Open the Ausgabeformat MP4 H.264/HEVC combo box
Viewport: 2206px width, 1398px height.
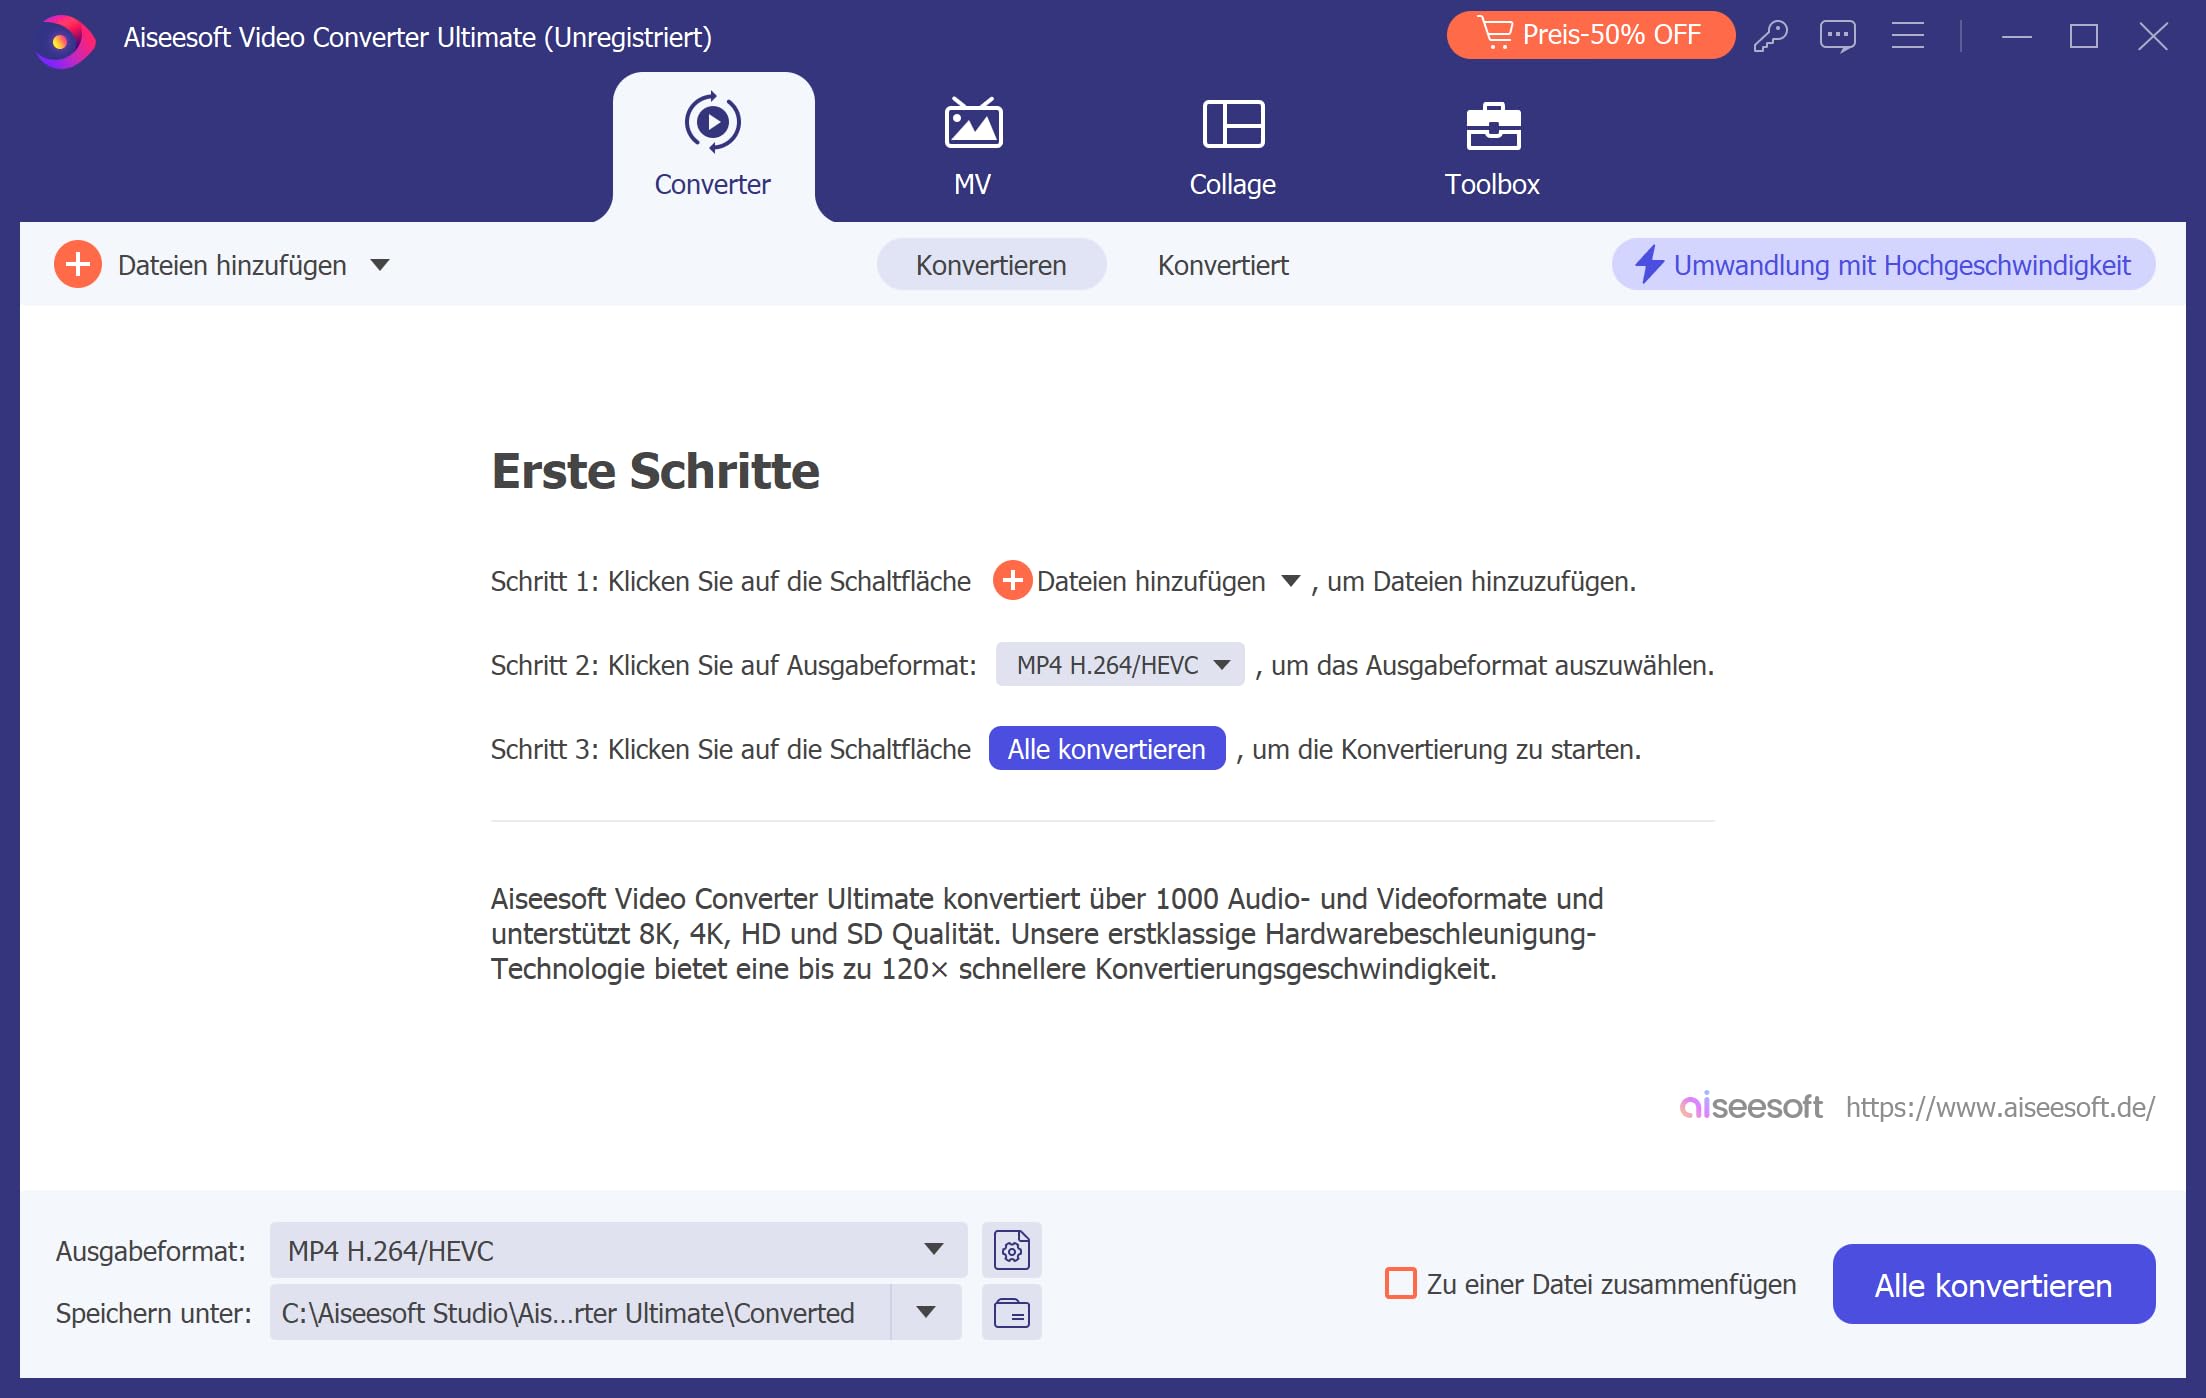point(618,1251)
